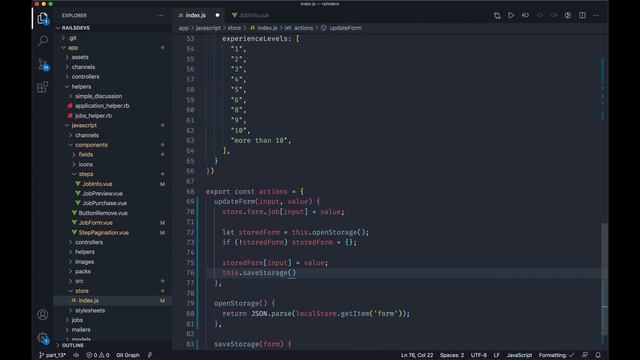Click the Formatting status item
This screenshot has height=360, width=640.
click(x=556, y=355)
